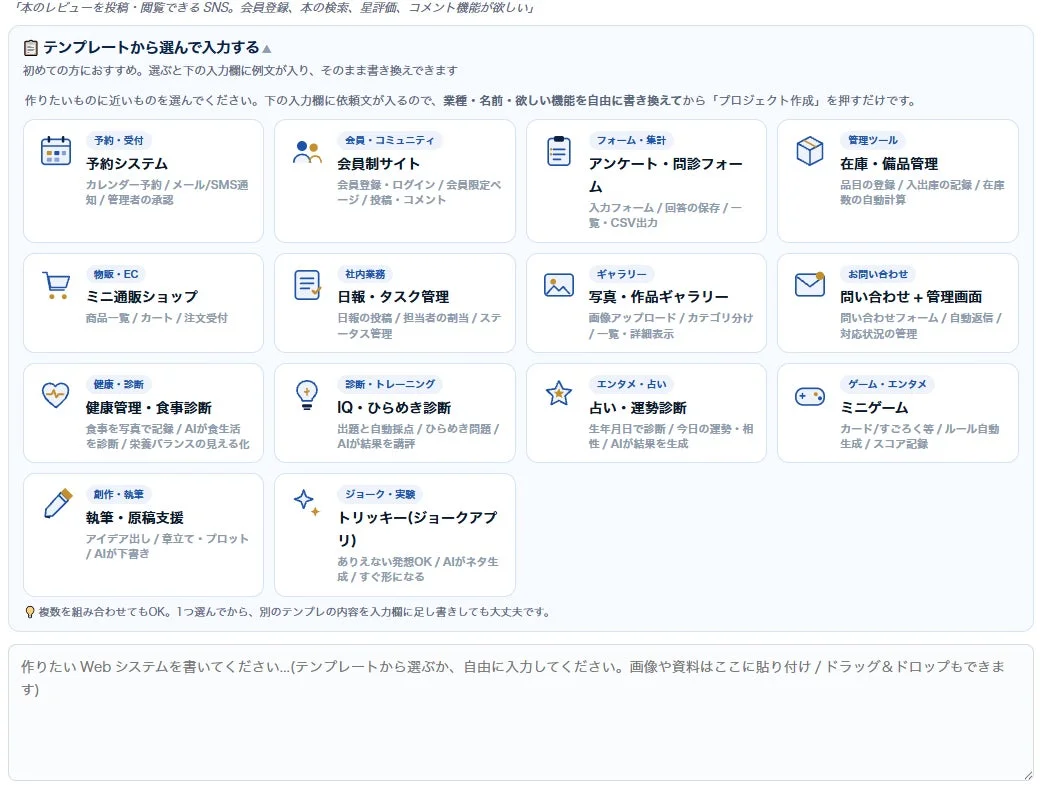Click the description 生年月日で診断 / 今日の運勢
This screenshot has height=792, width=1046.
(671, 436)
